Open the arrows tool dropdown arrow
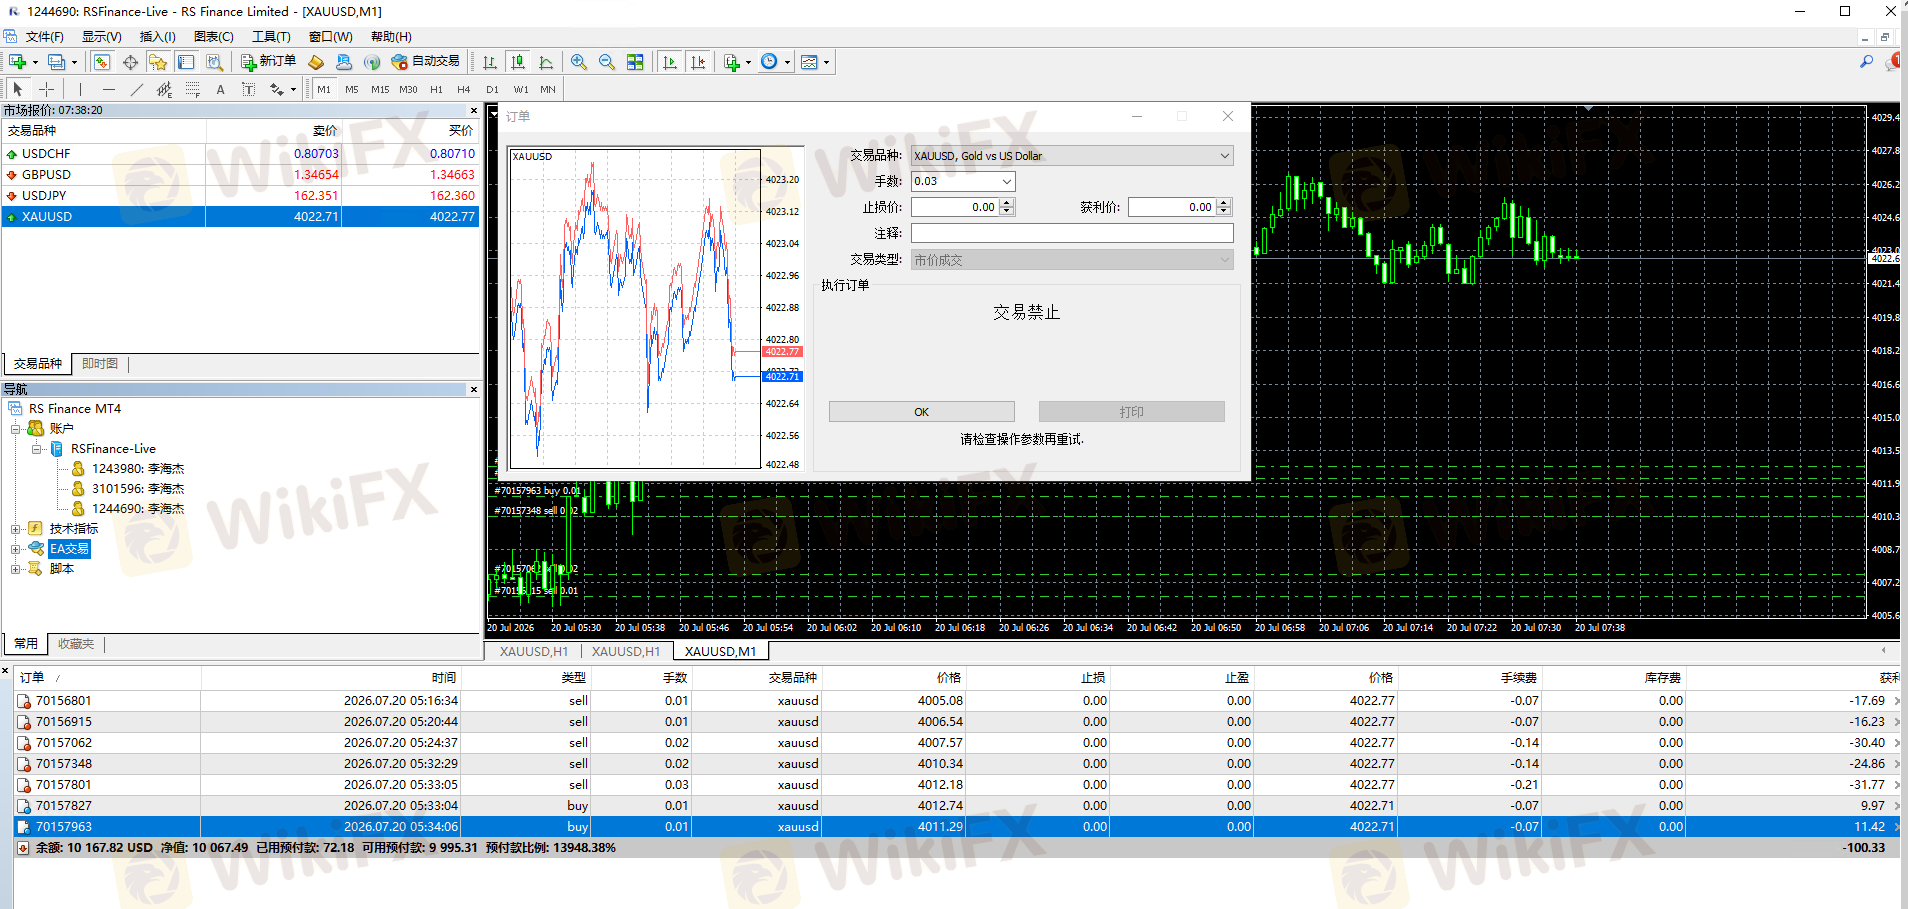Image resolution: width=1908 pixels, height=909 pixels. point(293,89)
